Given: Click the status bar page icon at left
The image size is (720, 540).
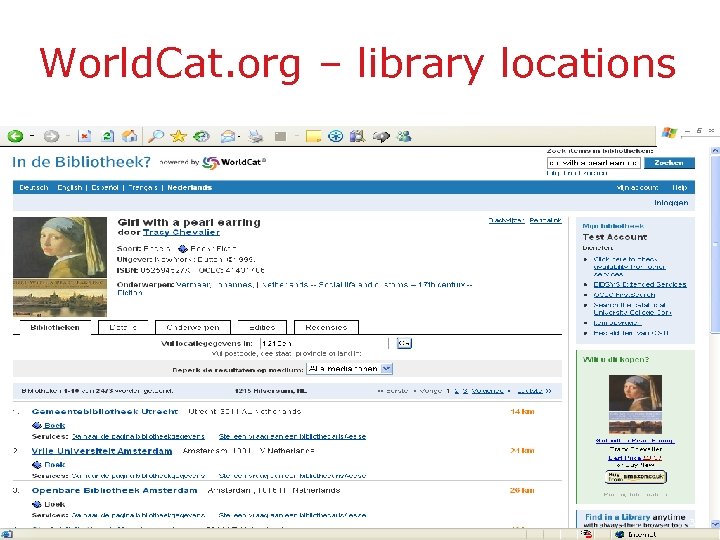Looking at the screenshot, I should [x=7, y=534].
